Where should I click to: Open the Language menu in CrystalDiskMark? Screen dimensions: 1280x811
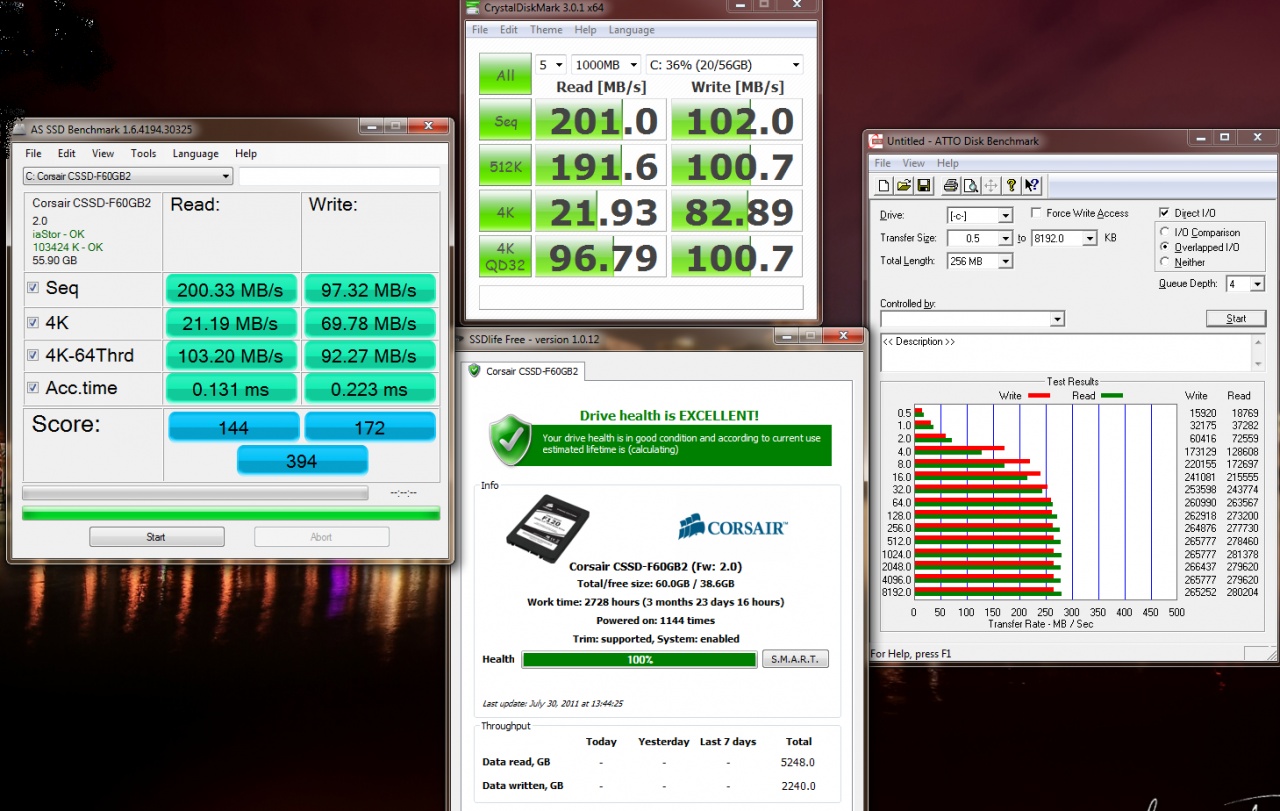pyautogui.click(x=631, y=30)
